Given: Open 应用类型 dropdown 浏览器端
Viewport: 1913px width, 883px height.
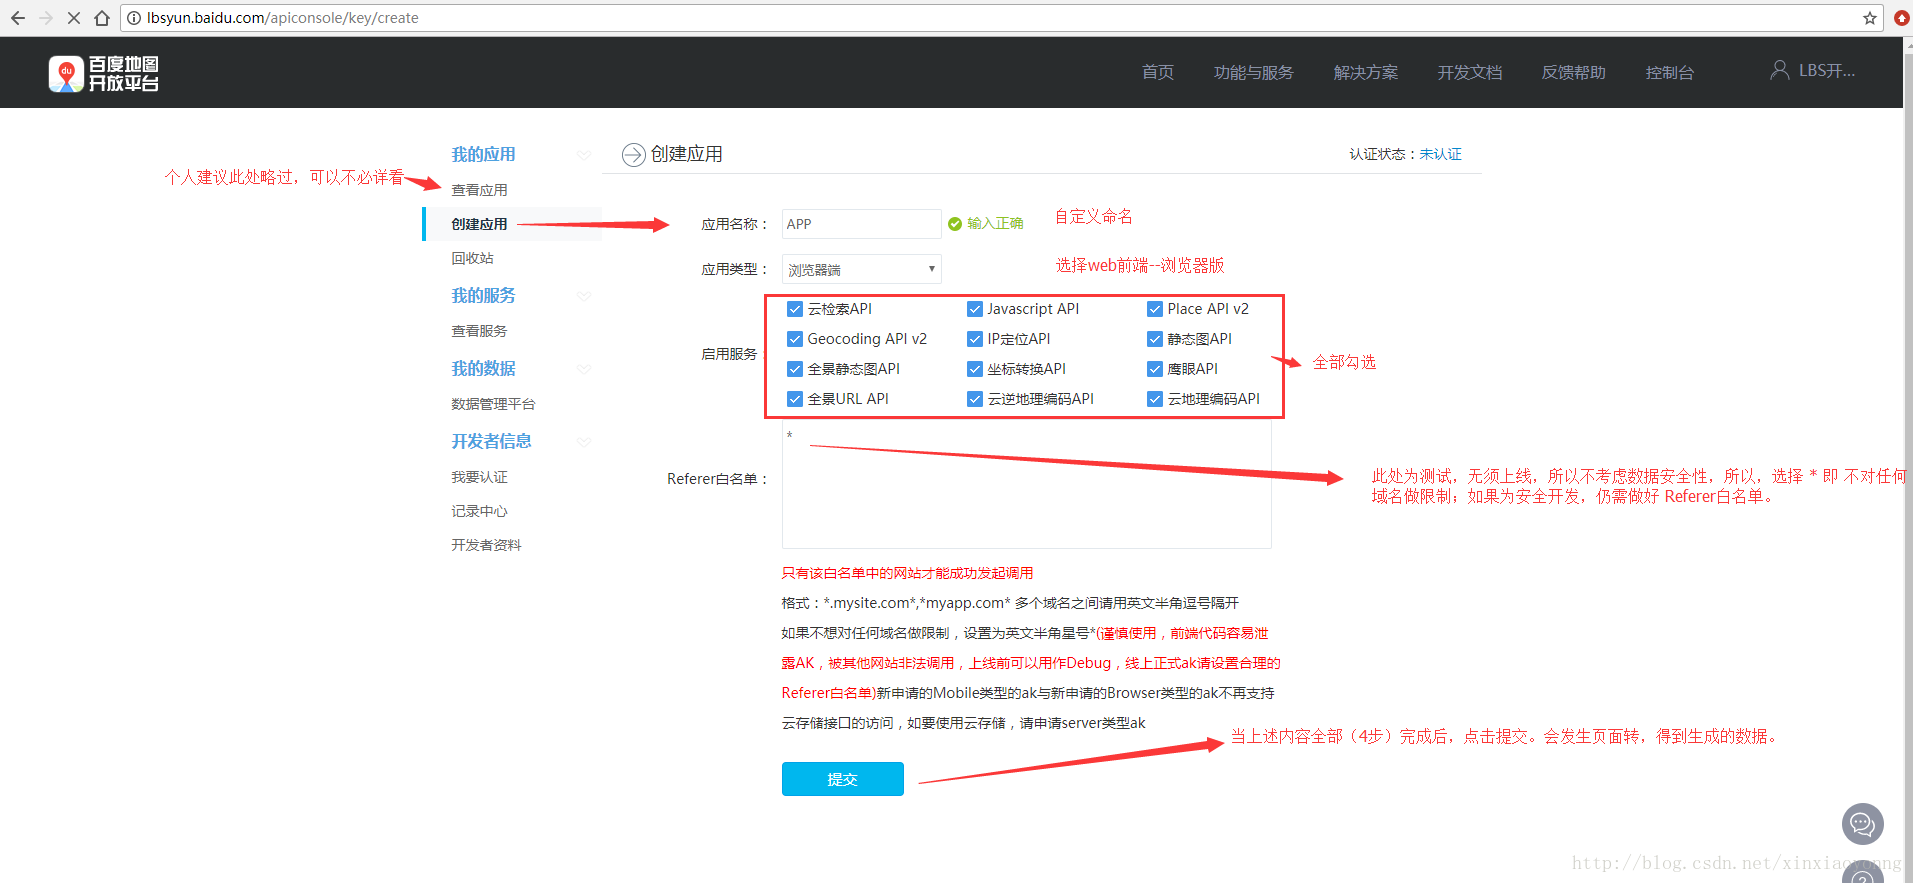Looking at the screenshot, I should click(861, 269).
